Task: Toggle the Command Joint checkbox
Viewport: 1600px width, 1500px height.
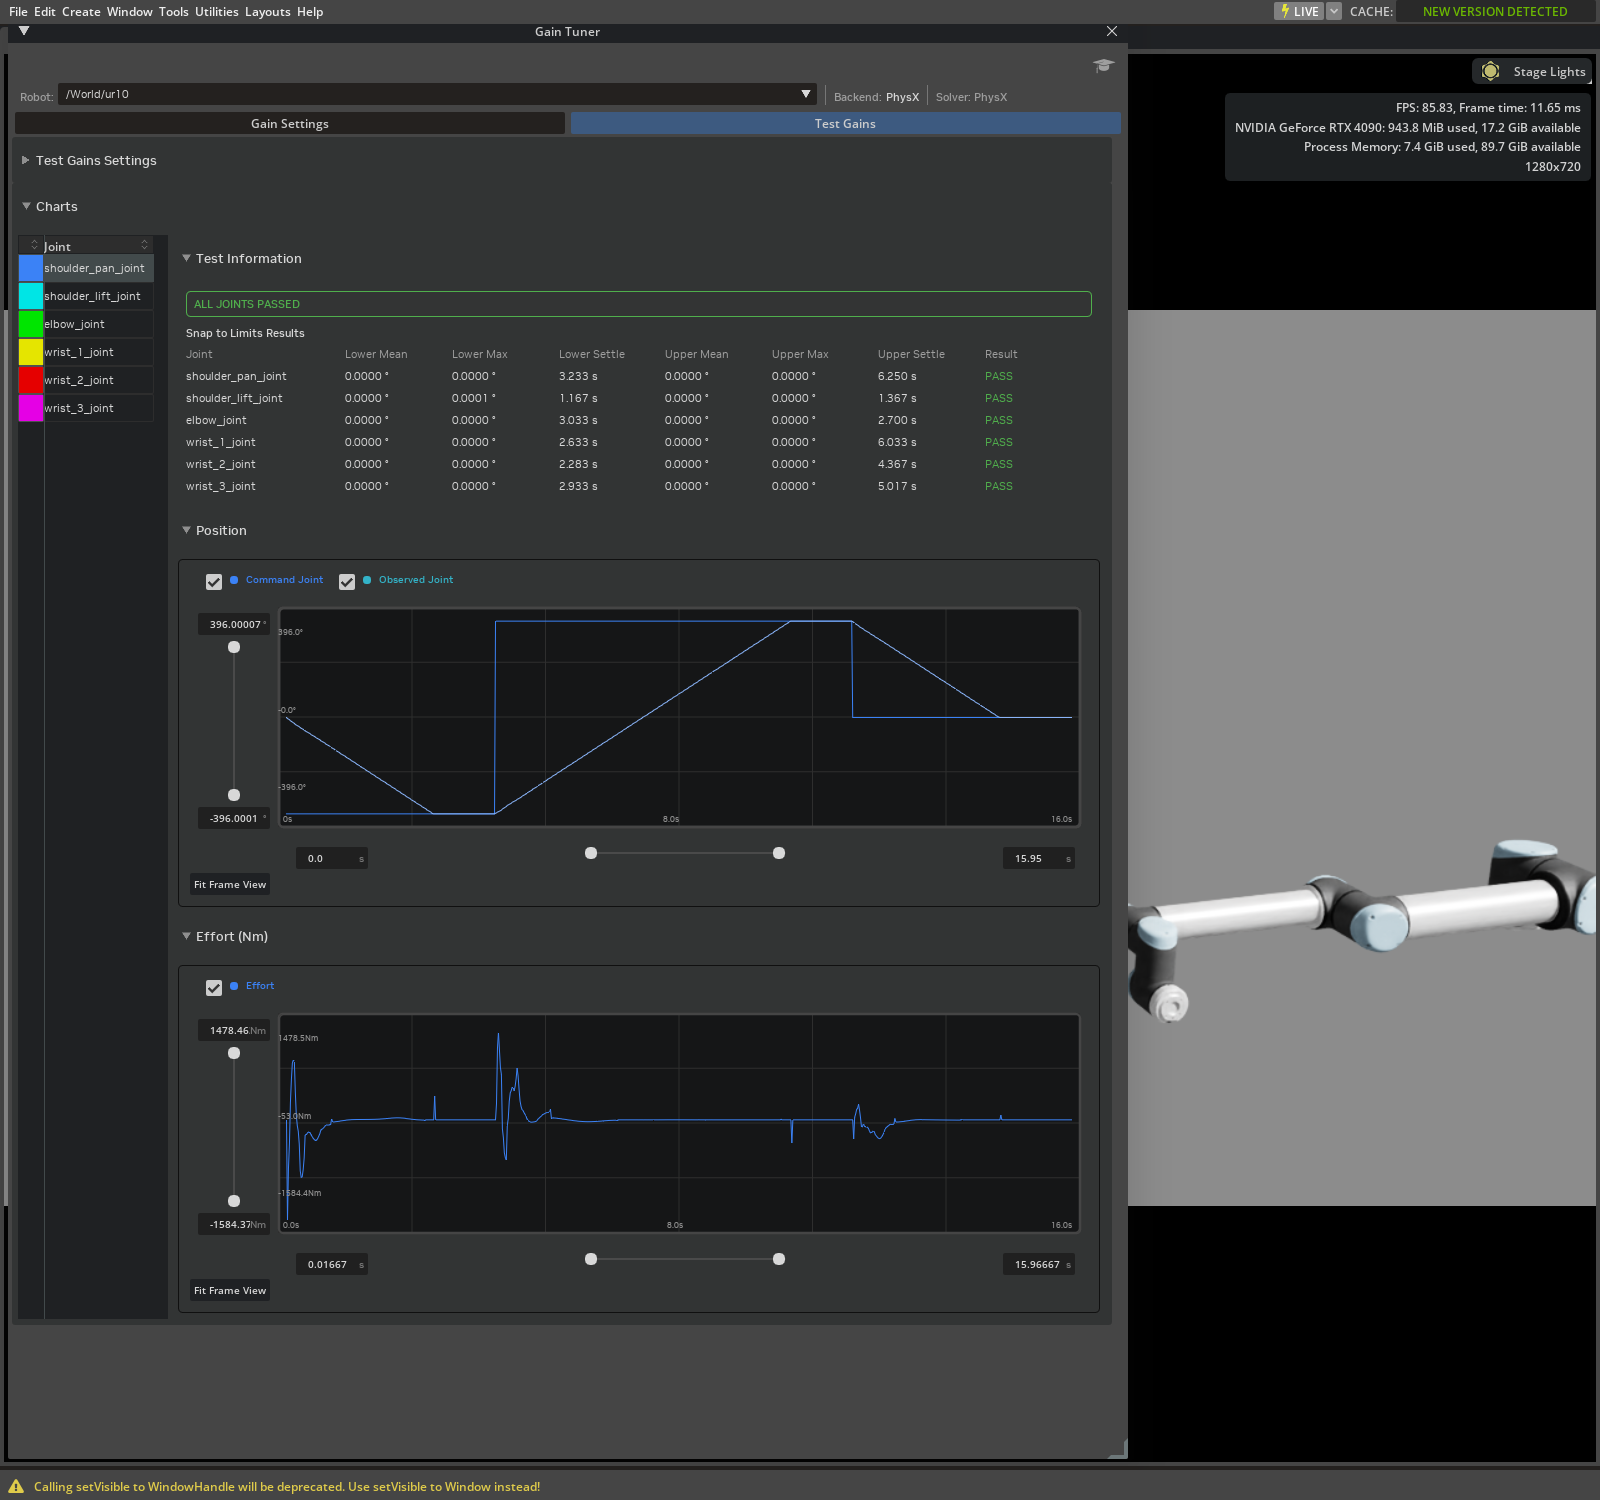Action: pyautogui.click(x=214, y=582)
